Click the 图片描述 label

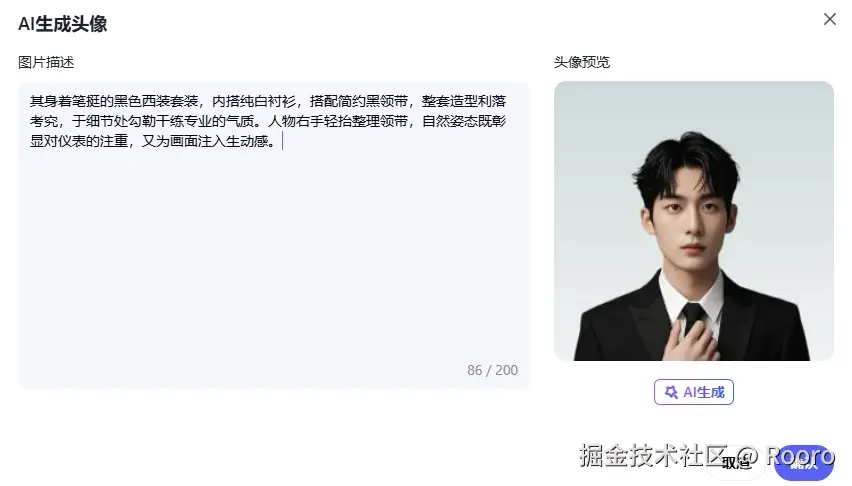[x=46, y=62]
